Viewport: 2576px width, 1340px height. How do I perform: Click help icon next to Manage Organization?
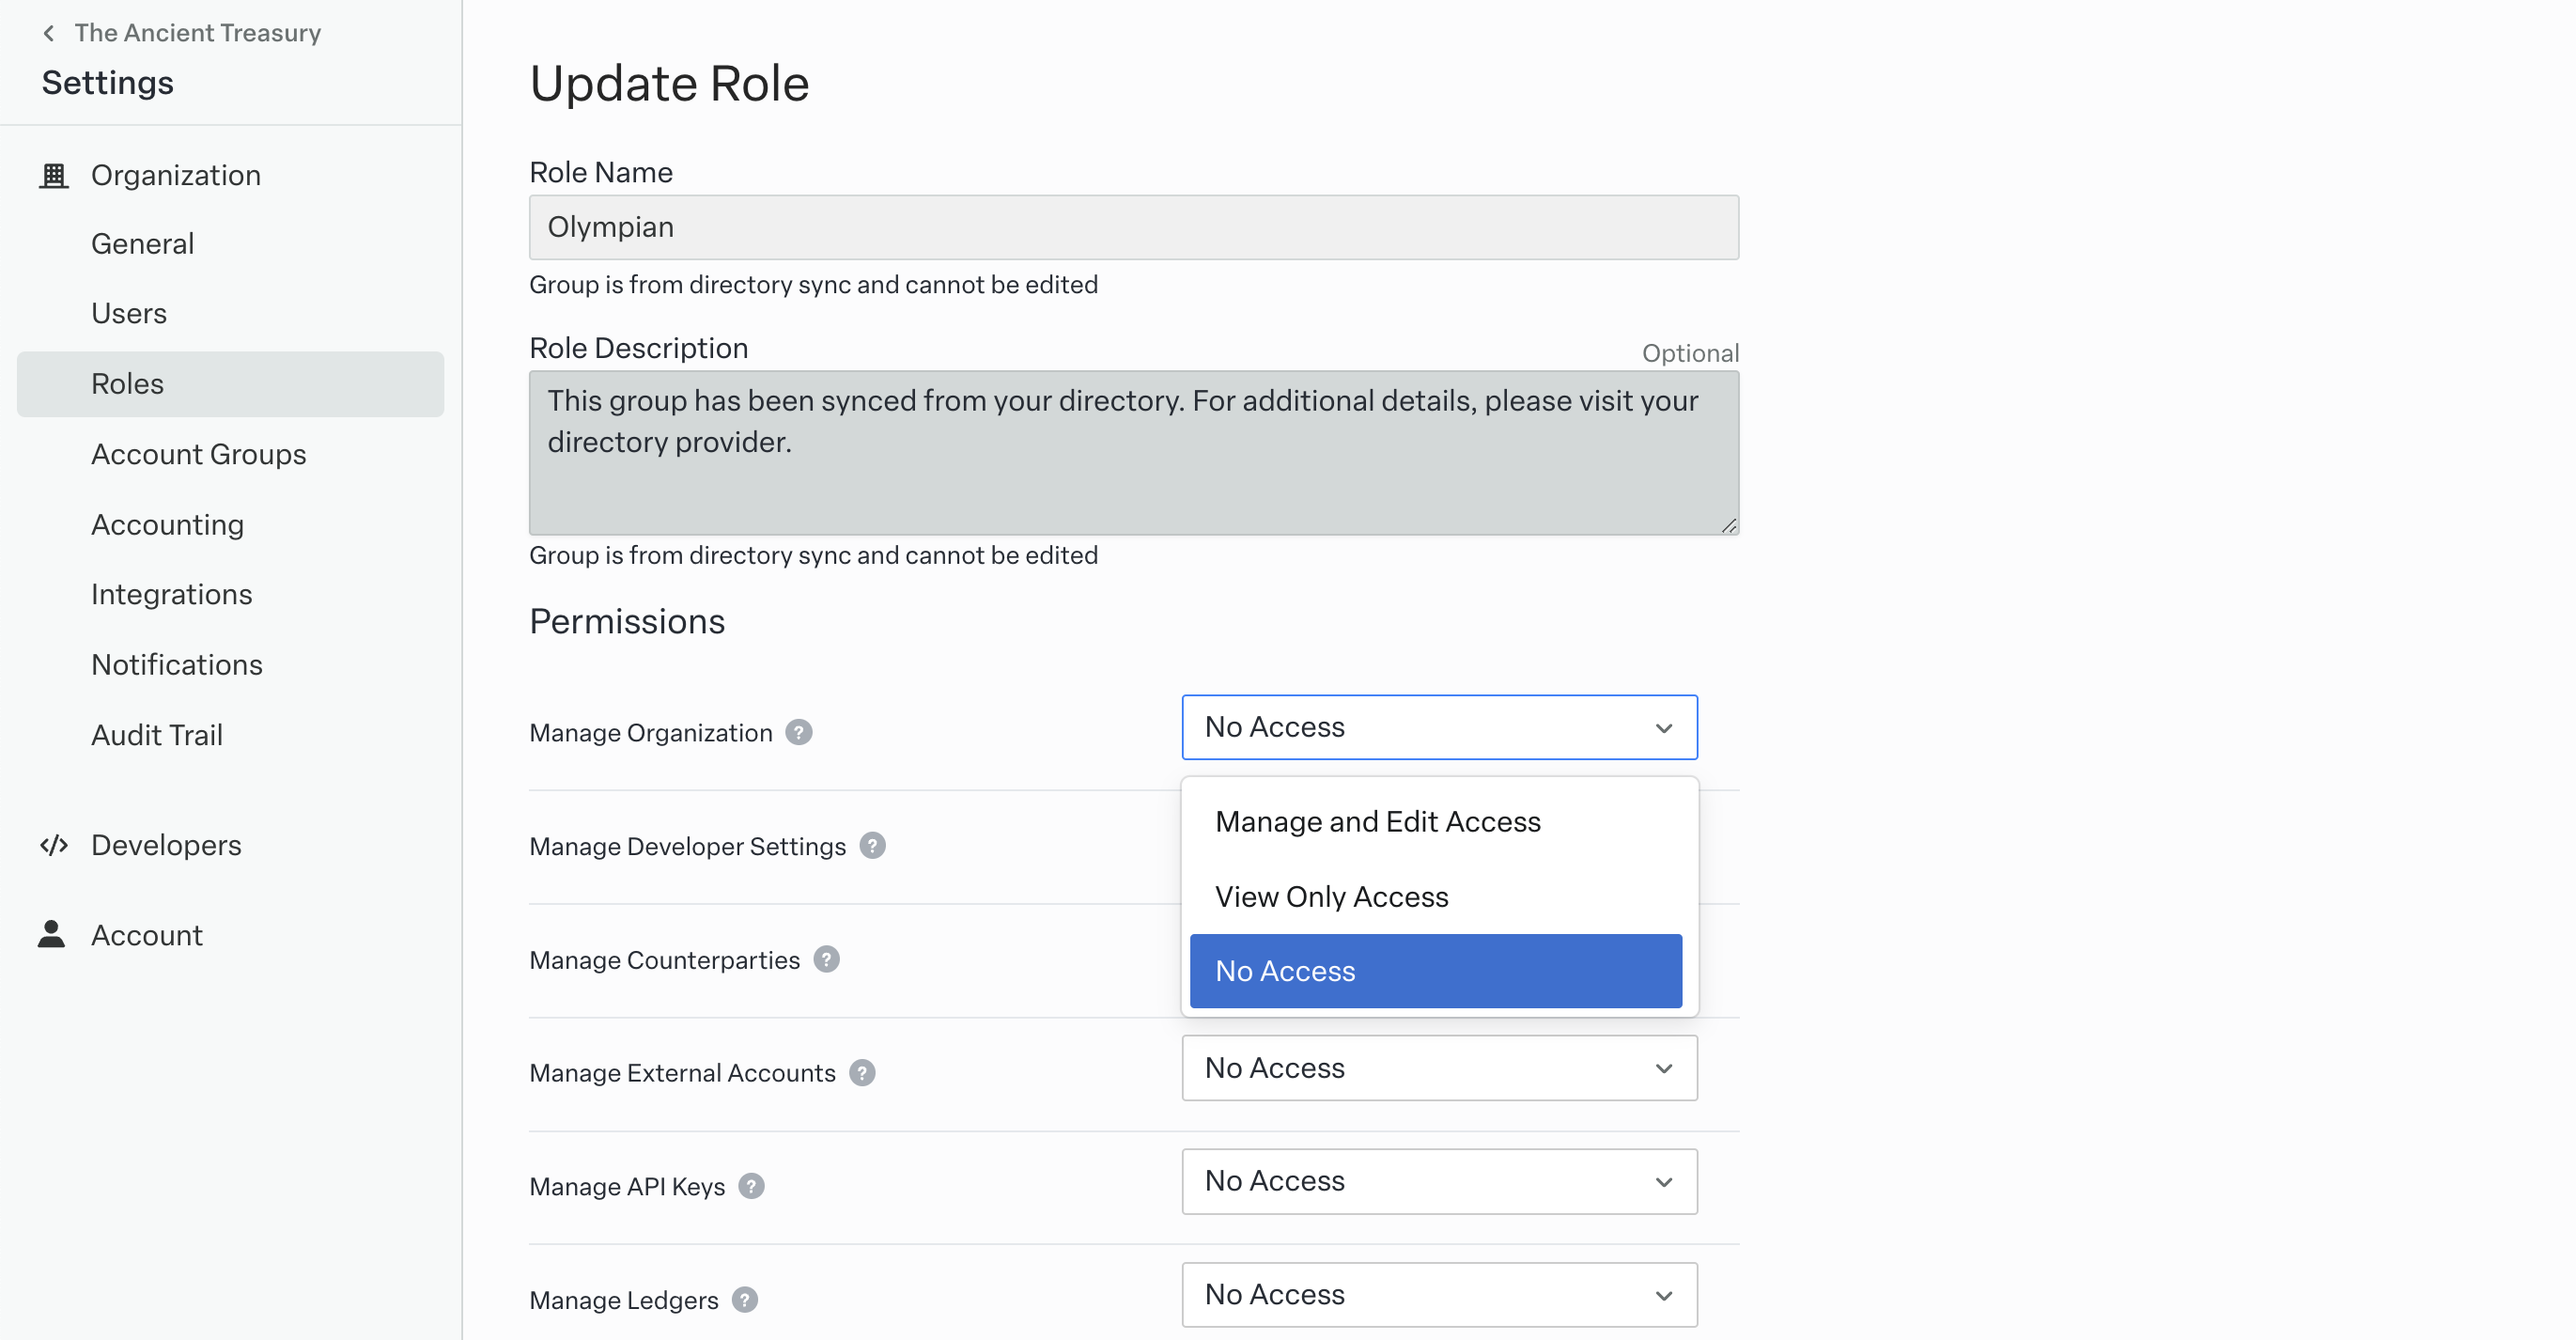point(798,732)
